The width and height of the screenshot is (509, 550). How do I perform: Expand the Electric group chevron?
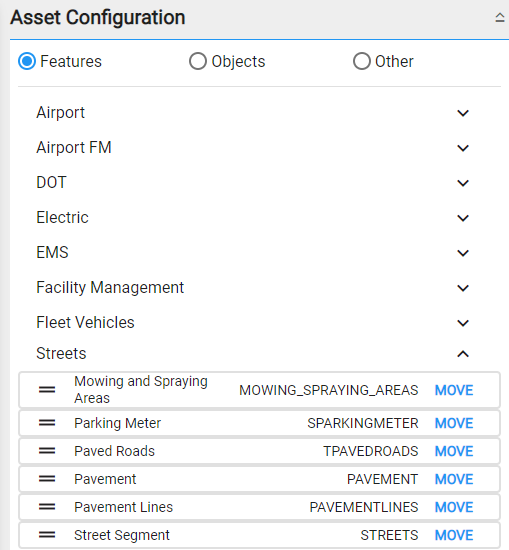click(x=463, y=218)
